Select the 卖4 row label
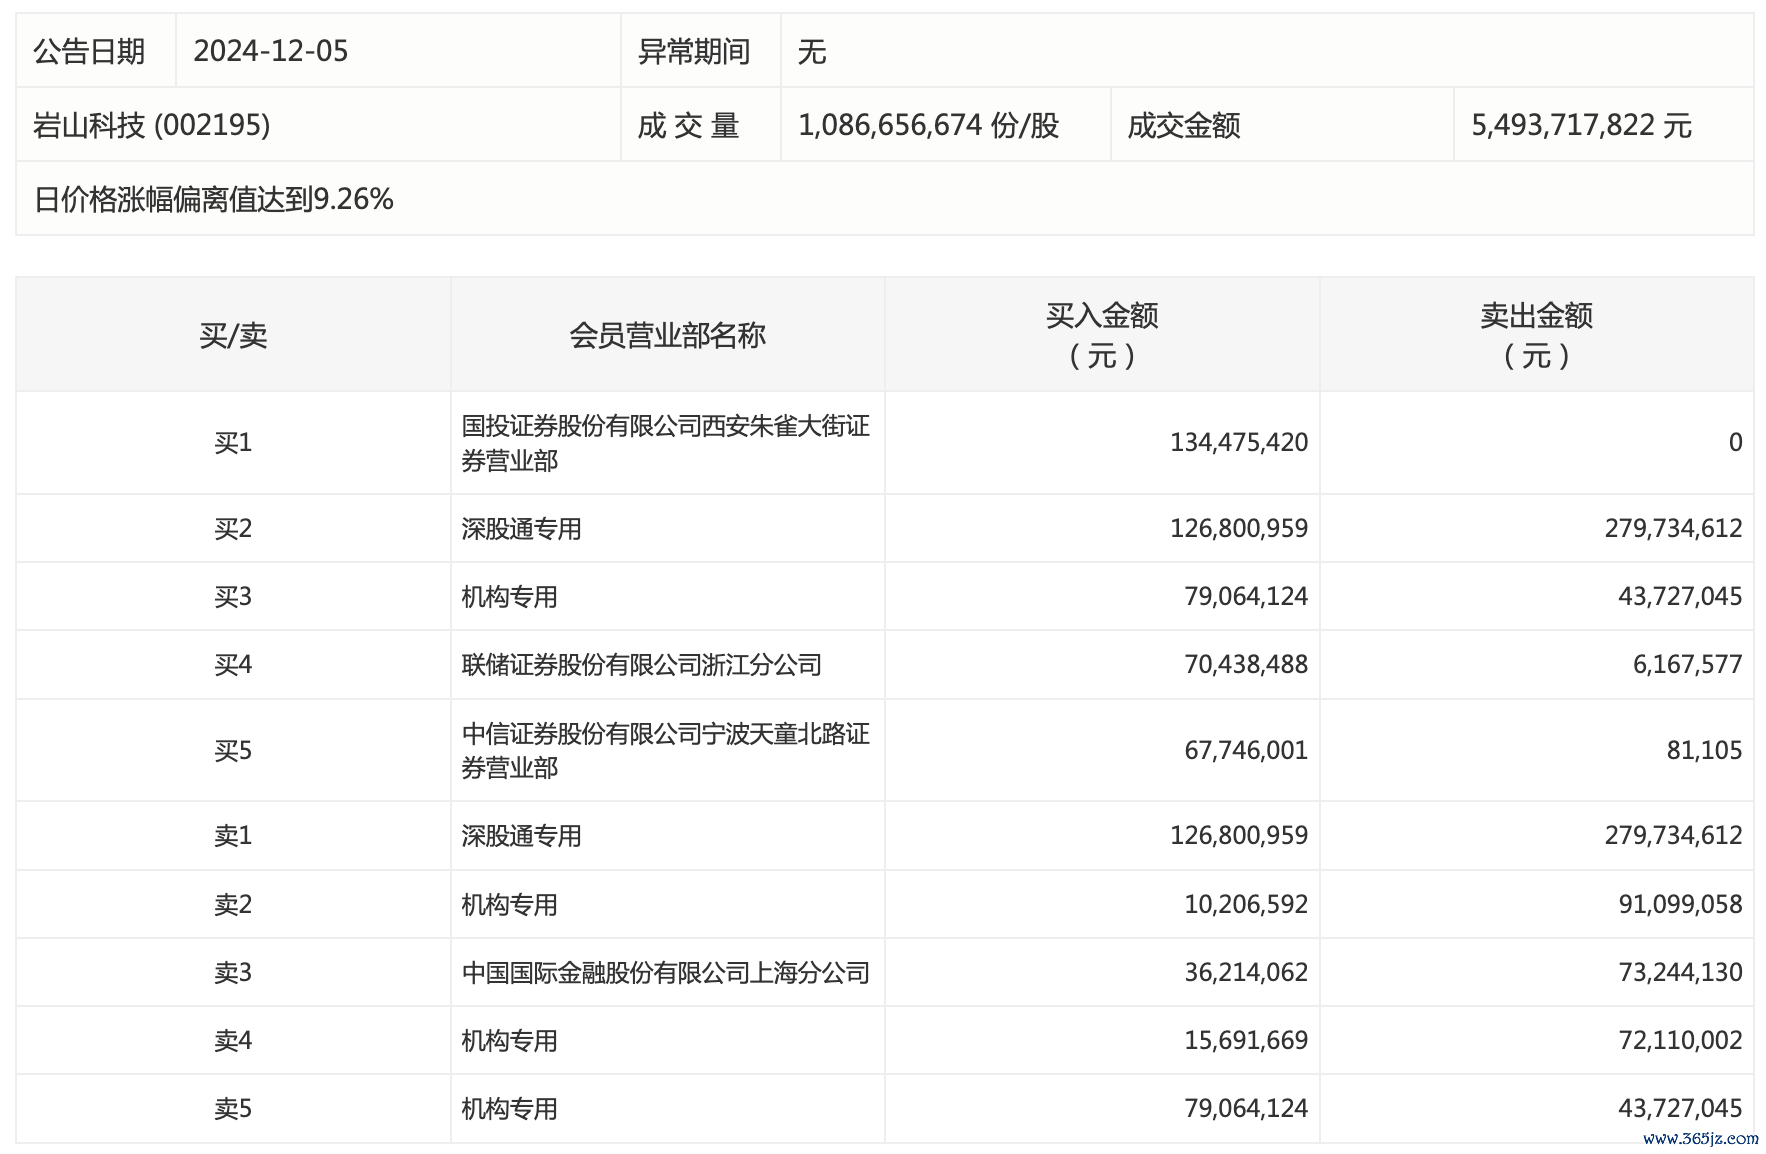Screen dimensions: 1766x1154 [x=233, y=1040]
